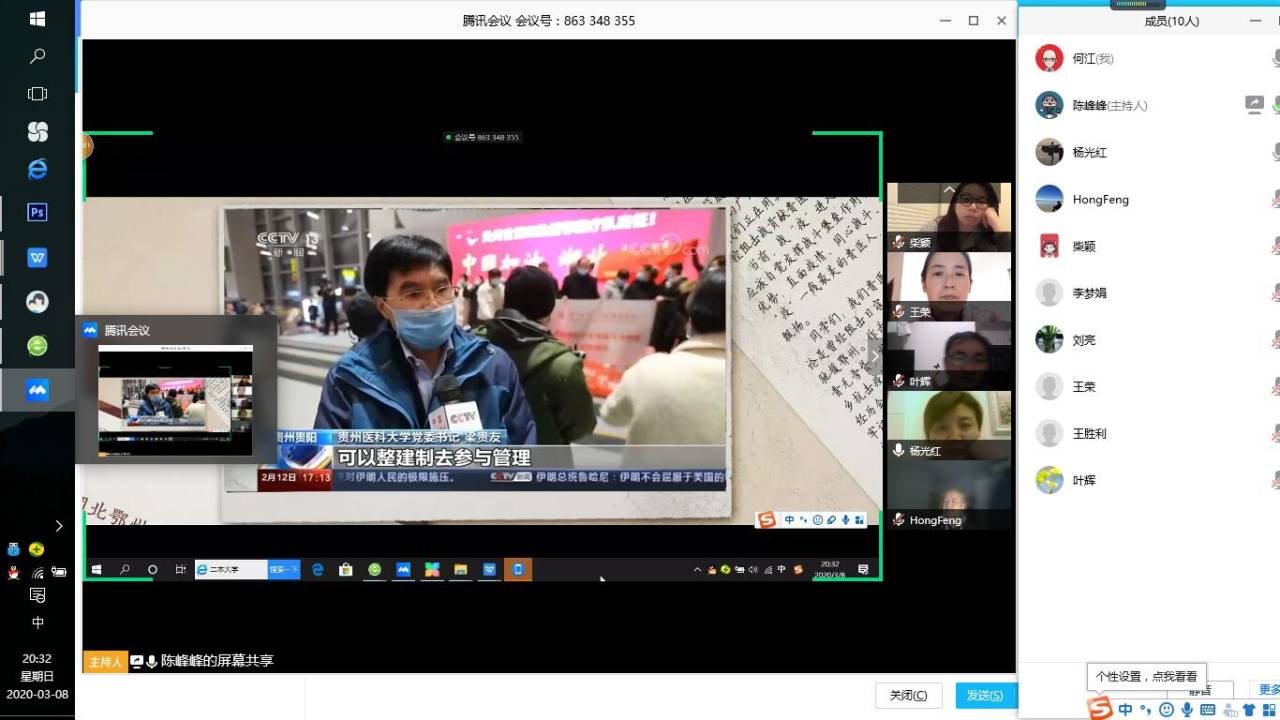Select 刘亮 in the members list

[1148, 340]
